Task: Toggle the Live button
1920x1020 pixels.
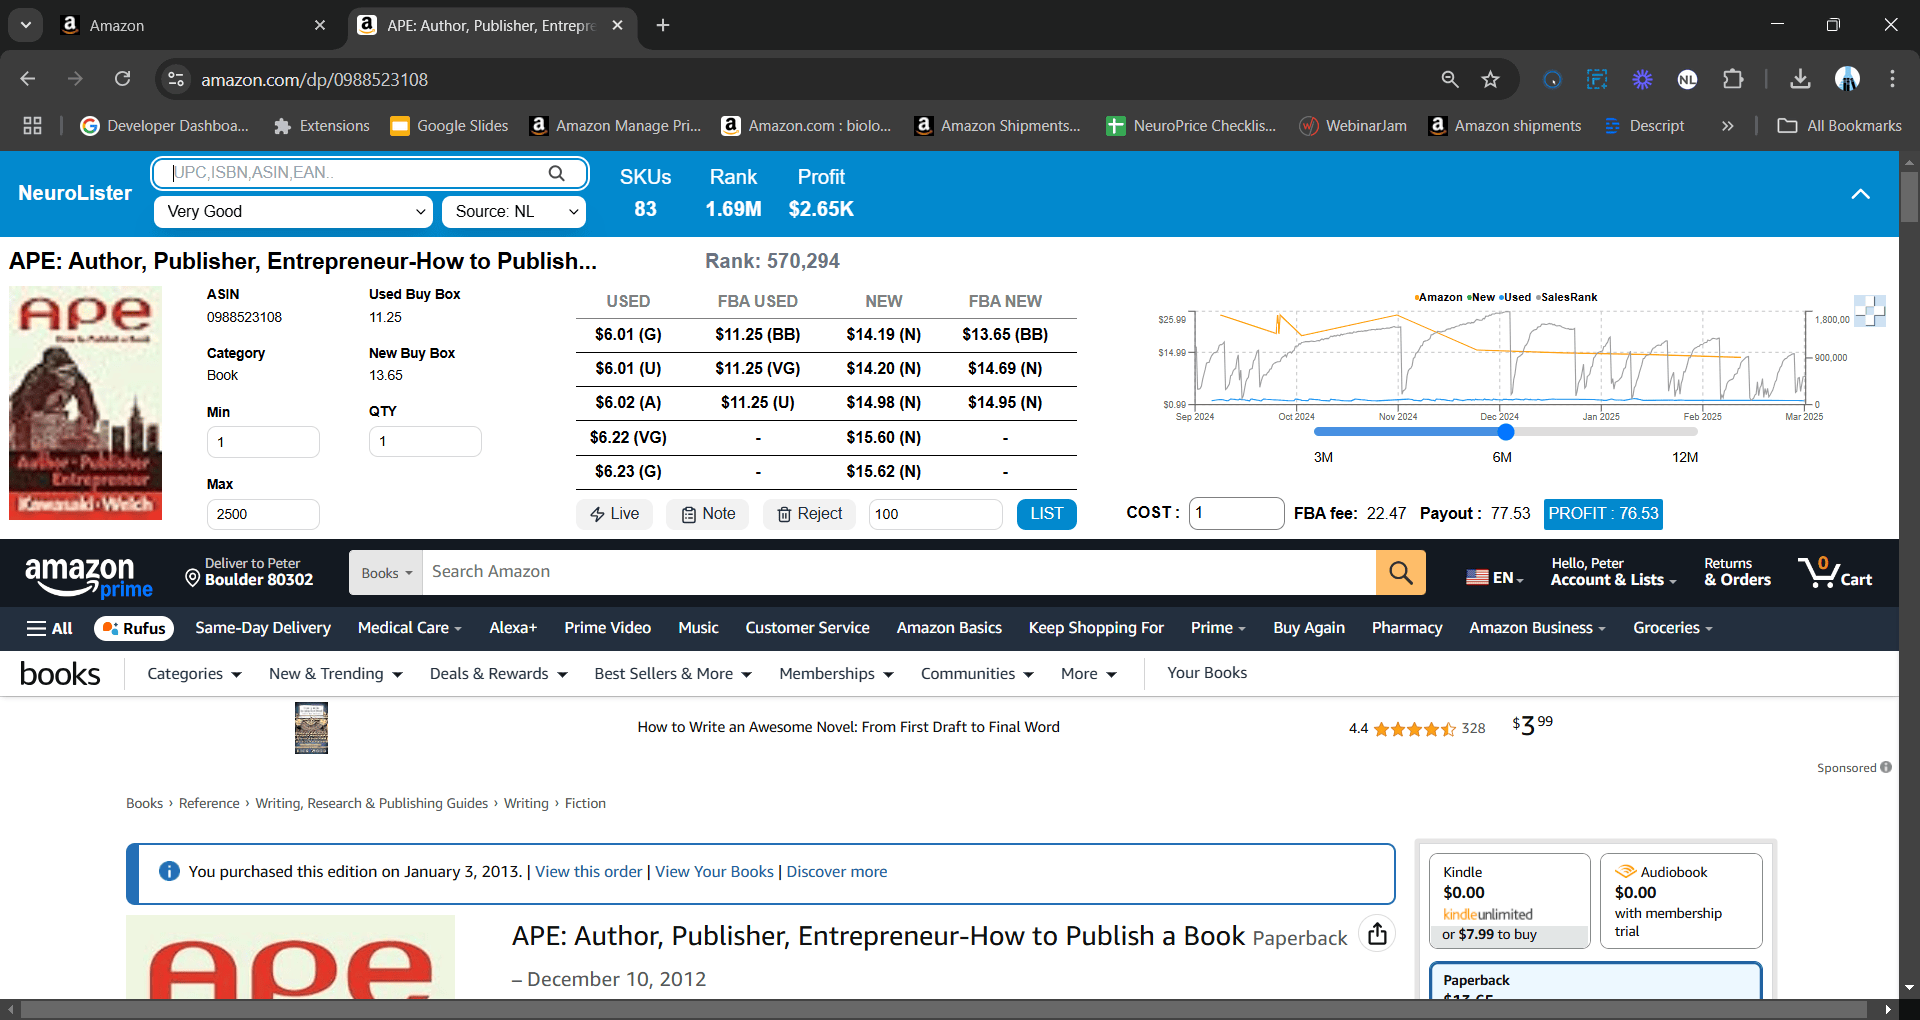Action: (x=614, y=514)
